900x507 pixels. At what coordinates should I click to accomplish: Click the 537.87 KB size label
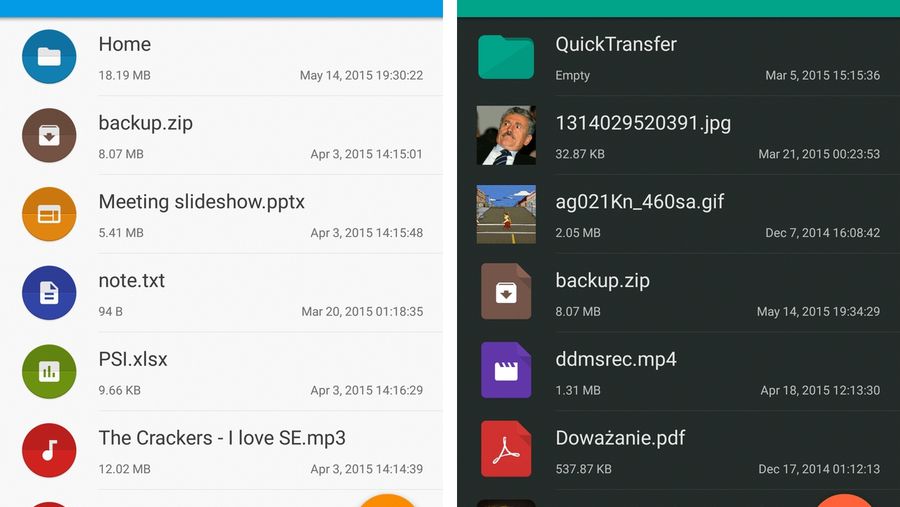pos(583,469)
